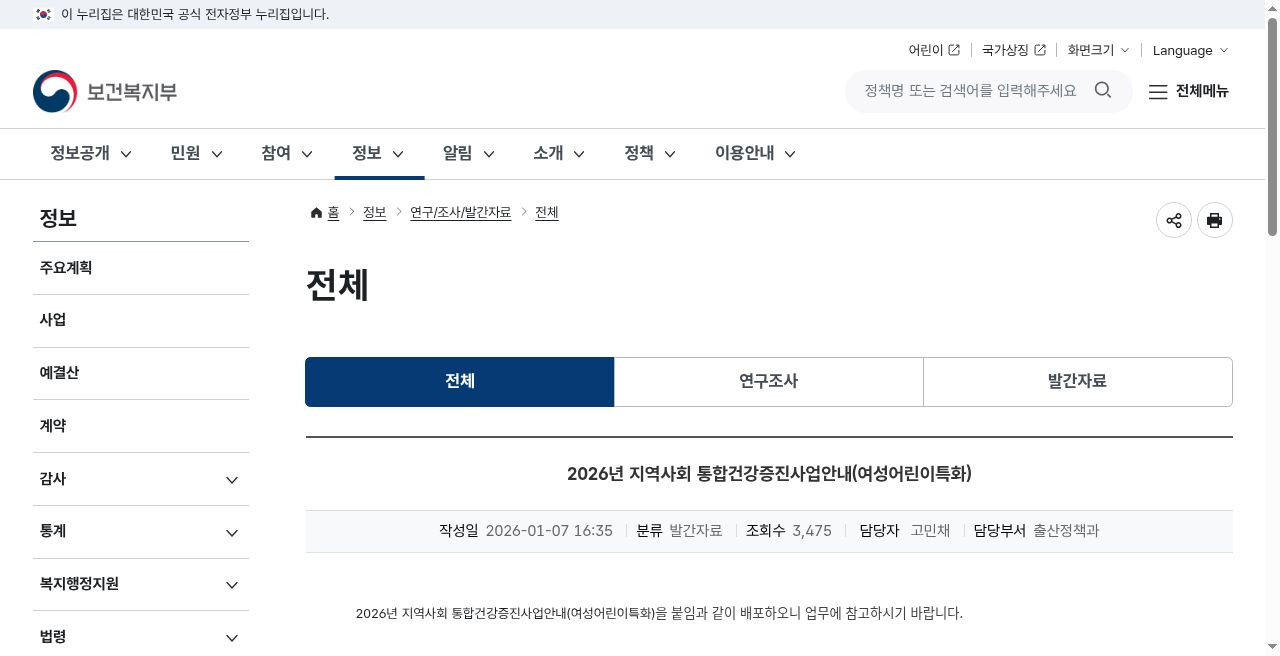Image resolution: width=1280 pixels, height=656 pixels.
Task: Open the 어린이 external link
Action: (x=934, y=50)
